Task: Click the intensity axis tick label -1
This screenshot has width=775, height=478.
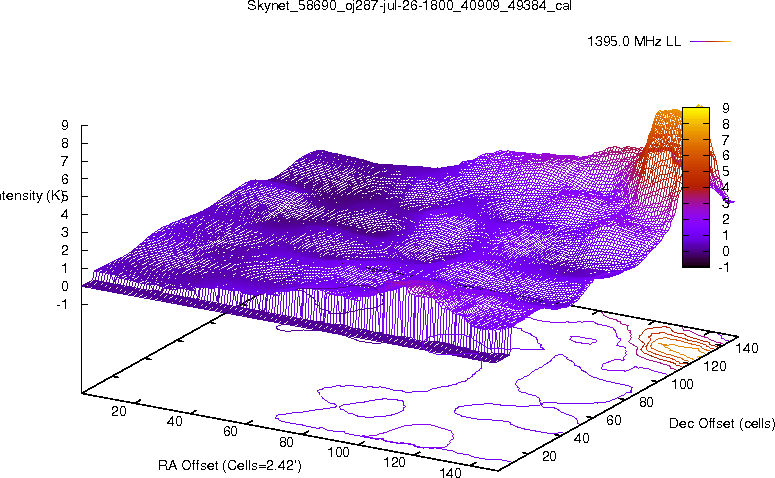Action: point(62,304)
